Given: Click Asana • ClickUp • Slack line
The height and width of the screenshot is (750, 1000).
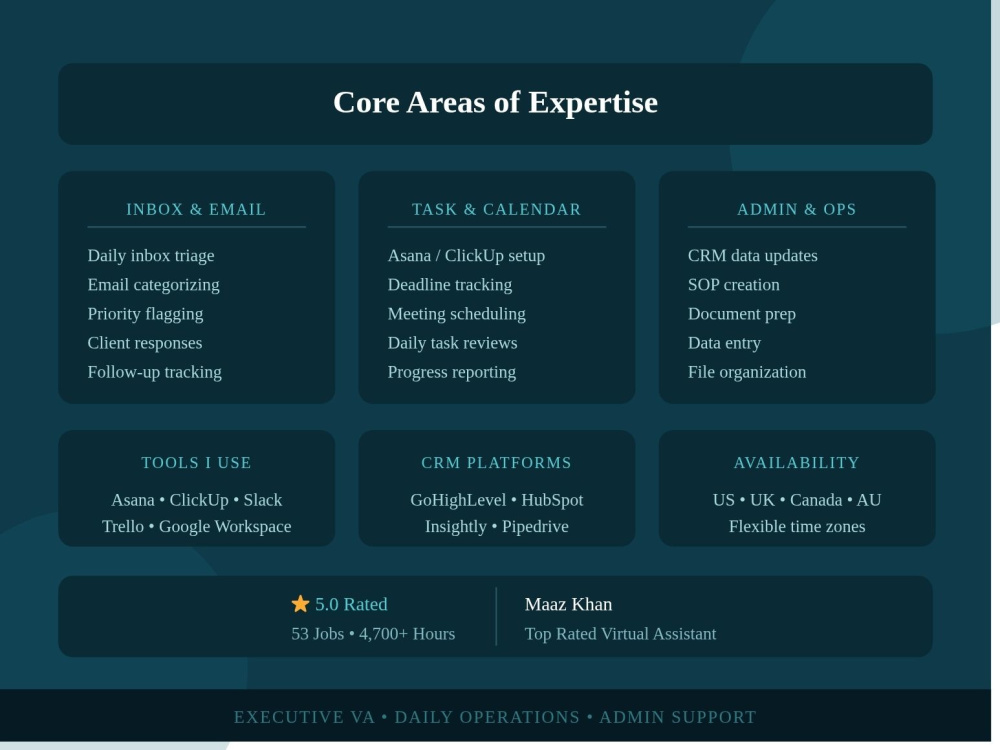Looking at the screenshot, I should point(196,500).
